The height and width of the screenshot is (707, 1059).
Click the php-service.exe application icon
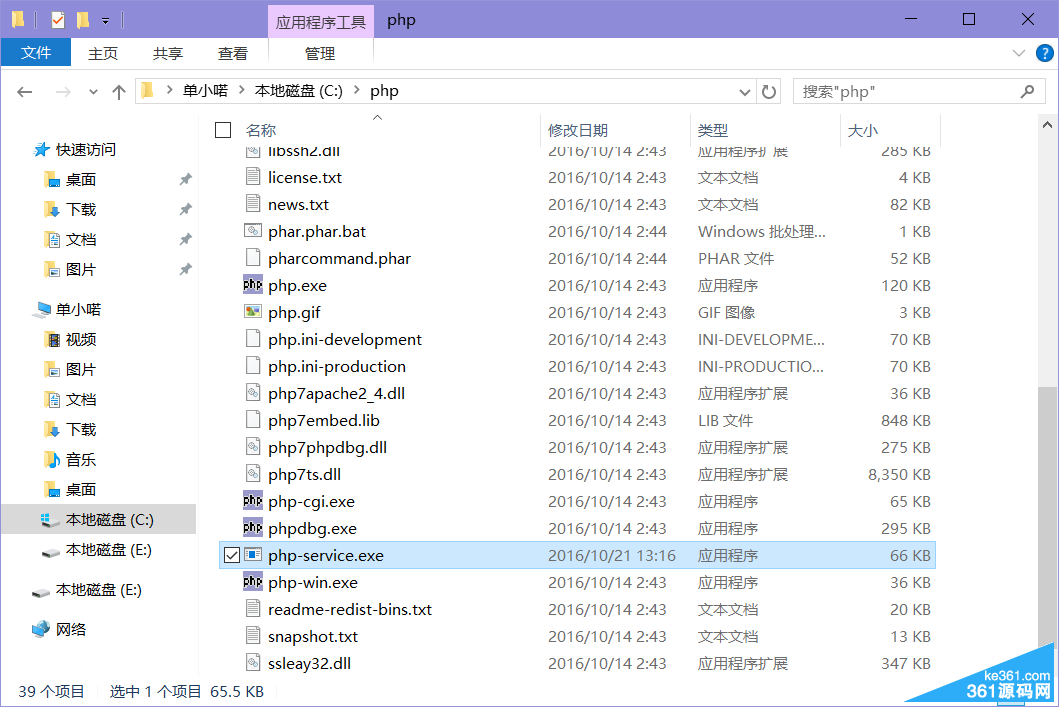click(x=253, y=555)
